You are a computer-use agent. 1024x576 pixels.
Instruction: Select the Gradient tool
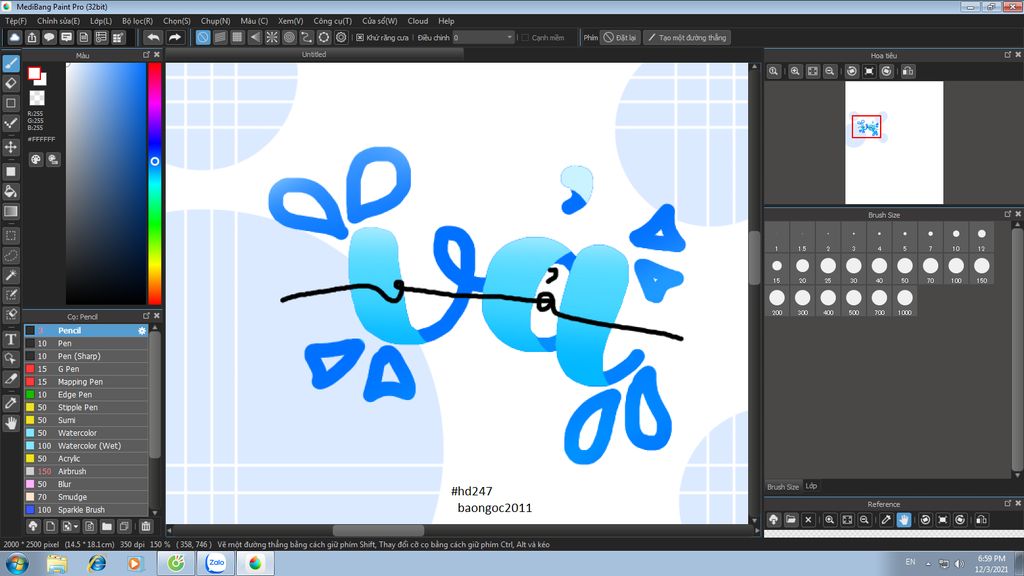click(x=11, y=211)
